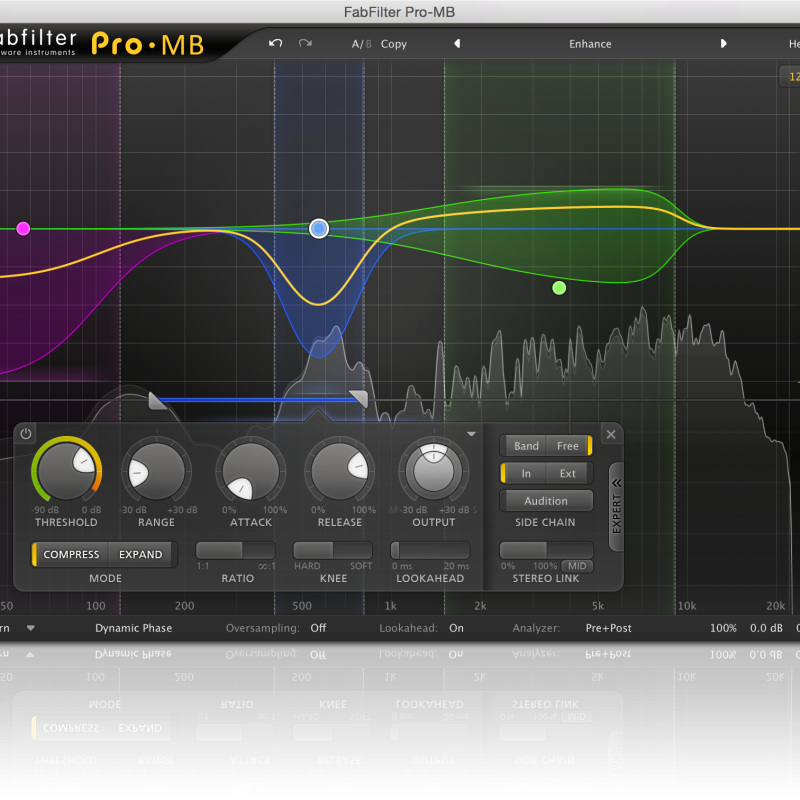Toggle the MID stereo link button
This screenshot has height=800, width=800.
click(577, 566)
